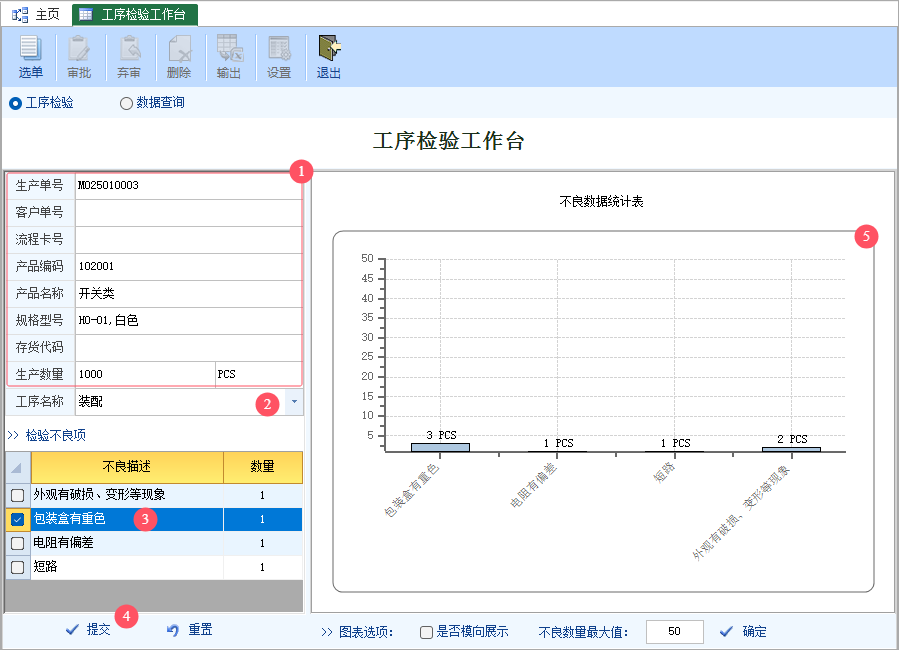Enable the 是否横向展示 checkbox

click(x=426, y=632)
